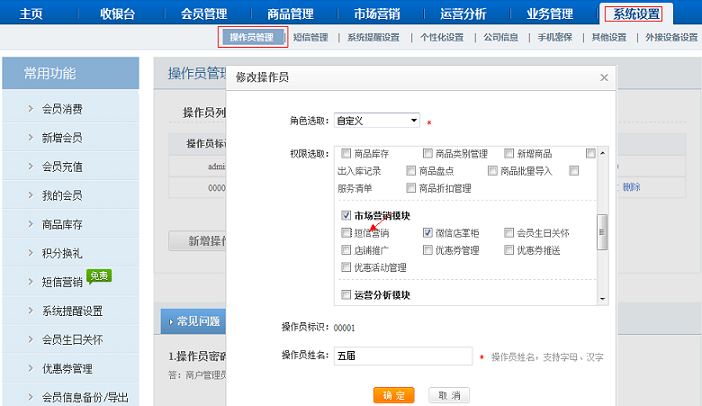Click the arrow icon beside 新增会员

tap(30, 137)
